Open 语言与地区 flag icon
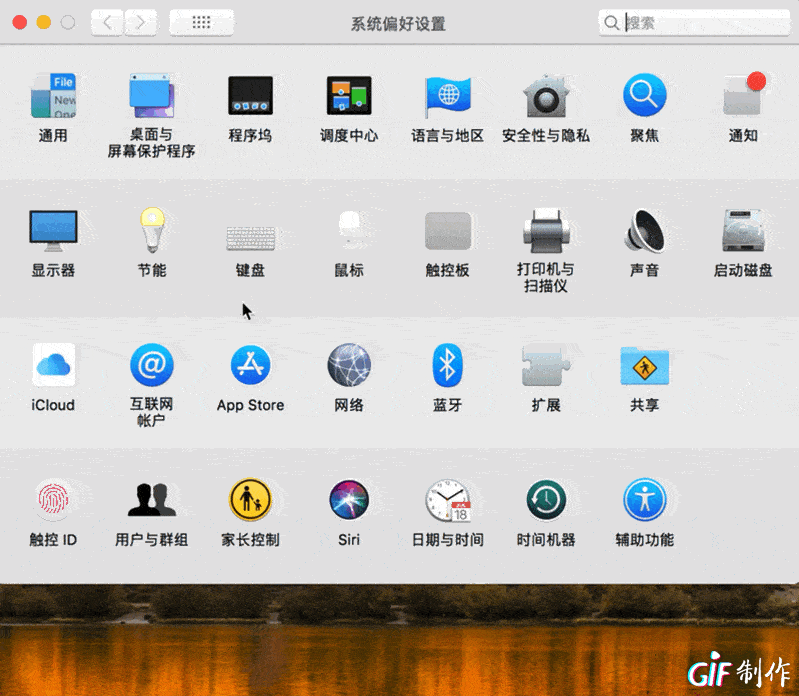This screenshot has height=696, width=799. (x=447, y=96)
